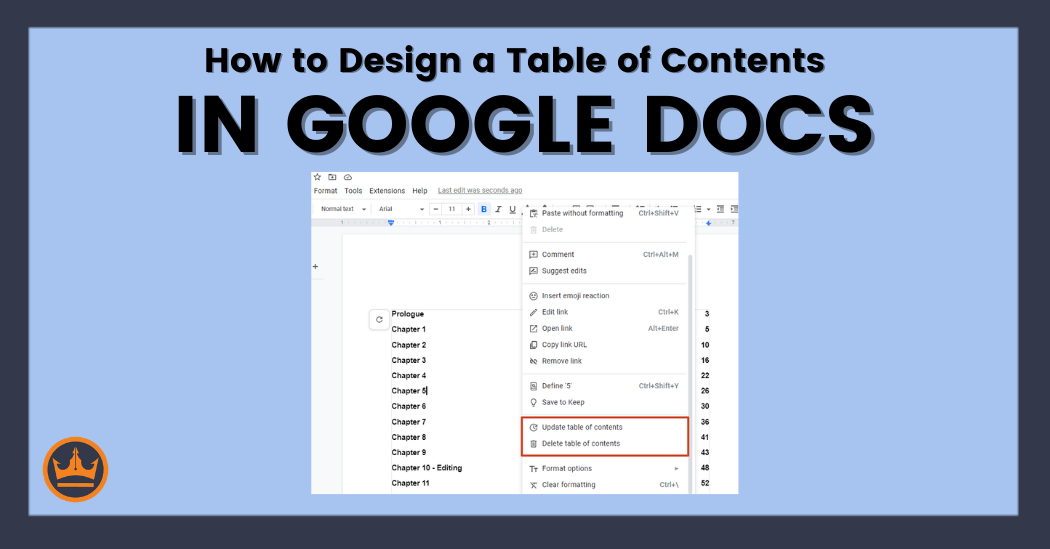1050x549 pixels.
Task: Open the Arial font dropdown
Action: pos(401,209)
